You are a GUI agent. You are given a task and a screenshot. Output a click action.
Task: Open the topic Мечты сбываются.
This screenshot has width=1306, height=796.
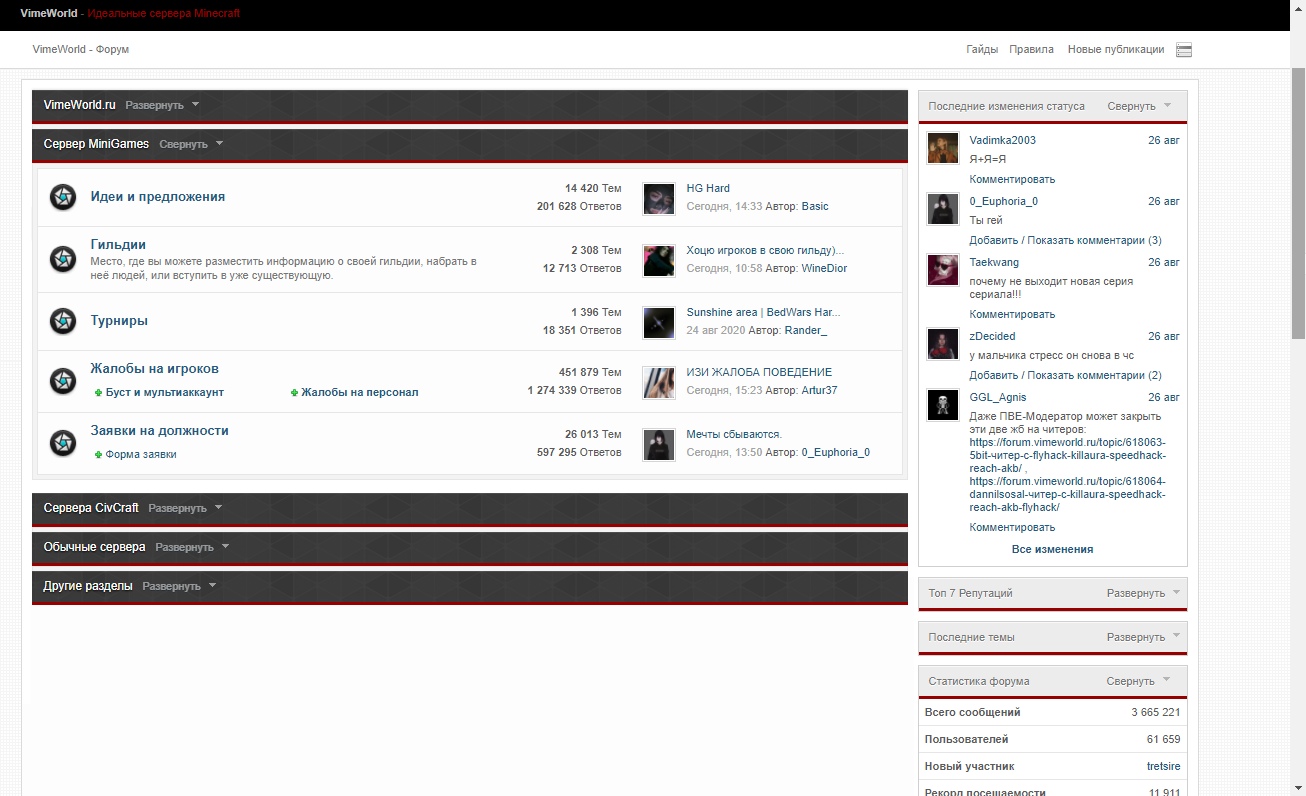[x=734, y=434]
